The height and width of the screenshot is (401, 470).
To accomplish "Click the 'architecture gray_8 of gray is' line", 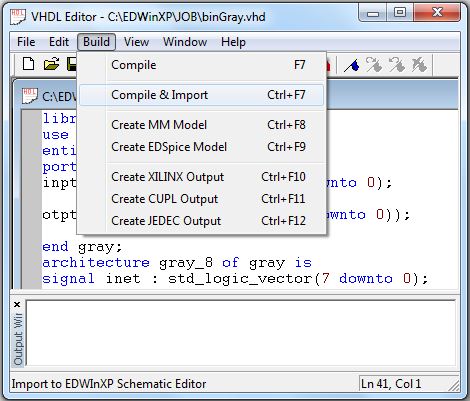I will pyautogui.click(x=177, y=263).
